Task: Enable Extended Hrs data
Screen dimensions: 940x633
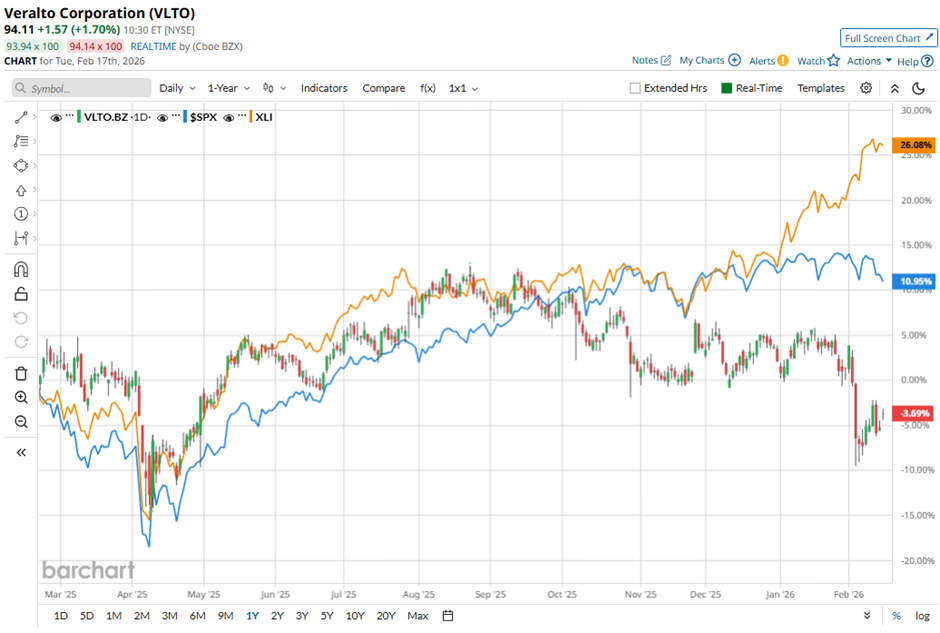Action: coord(636,88)
